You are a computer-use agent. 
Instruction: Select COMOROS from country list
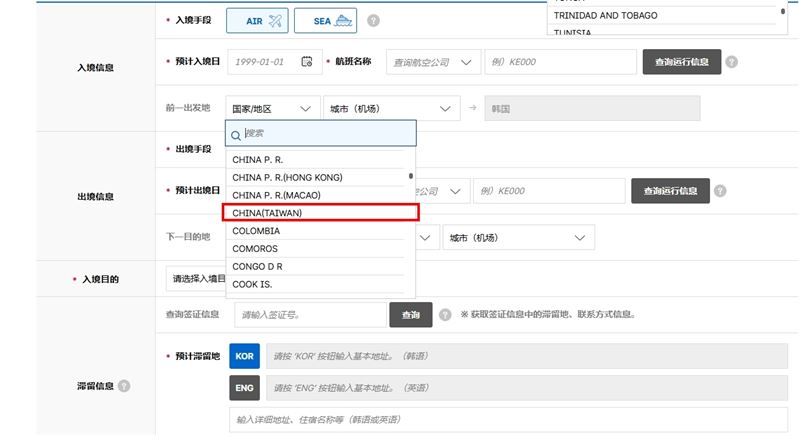(x=316, y=249)
